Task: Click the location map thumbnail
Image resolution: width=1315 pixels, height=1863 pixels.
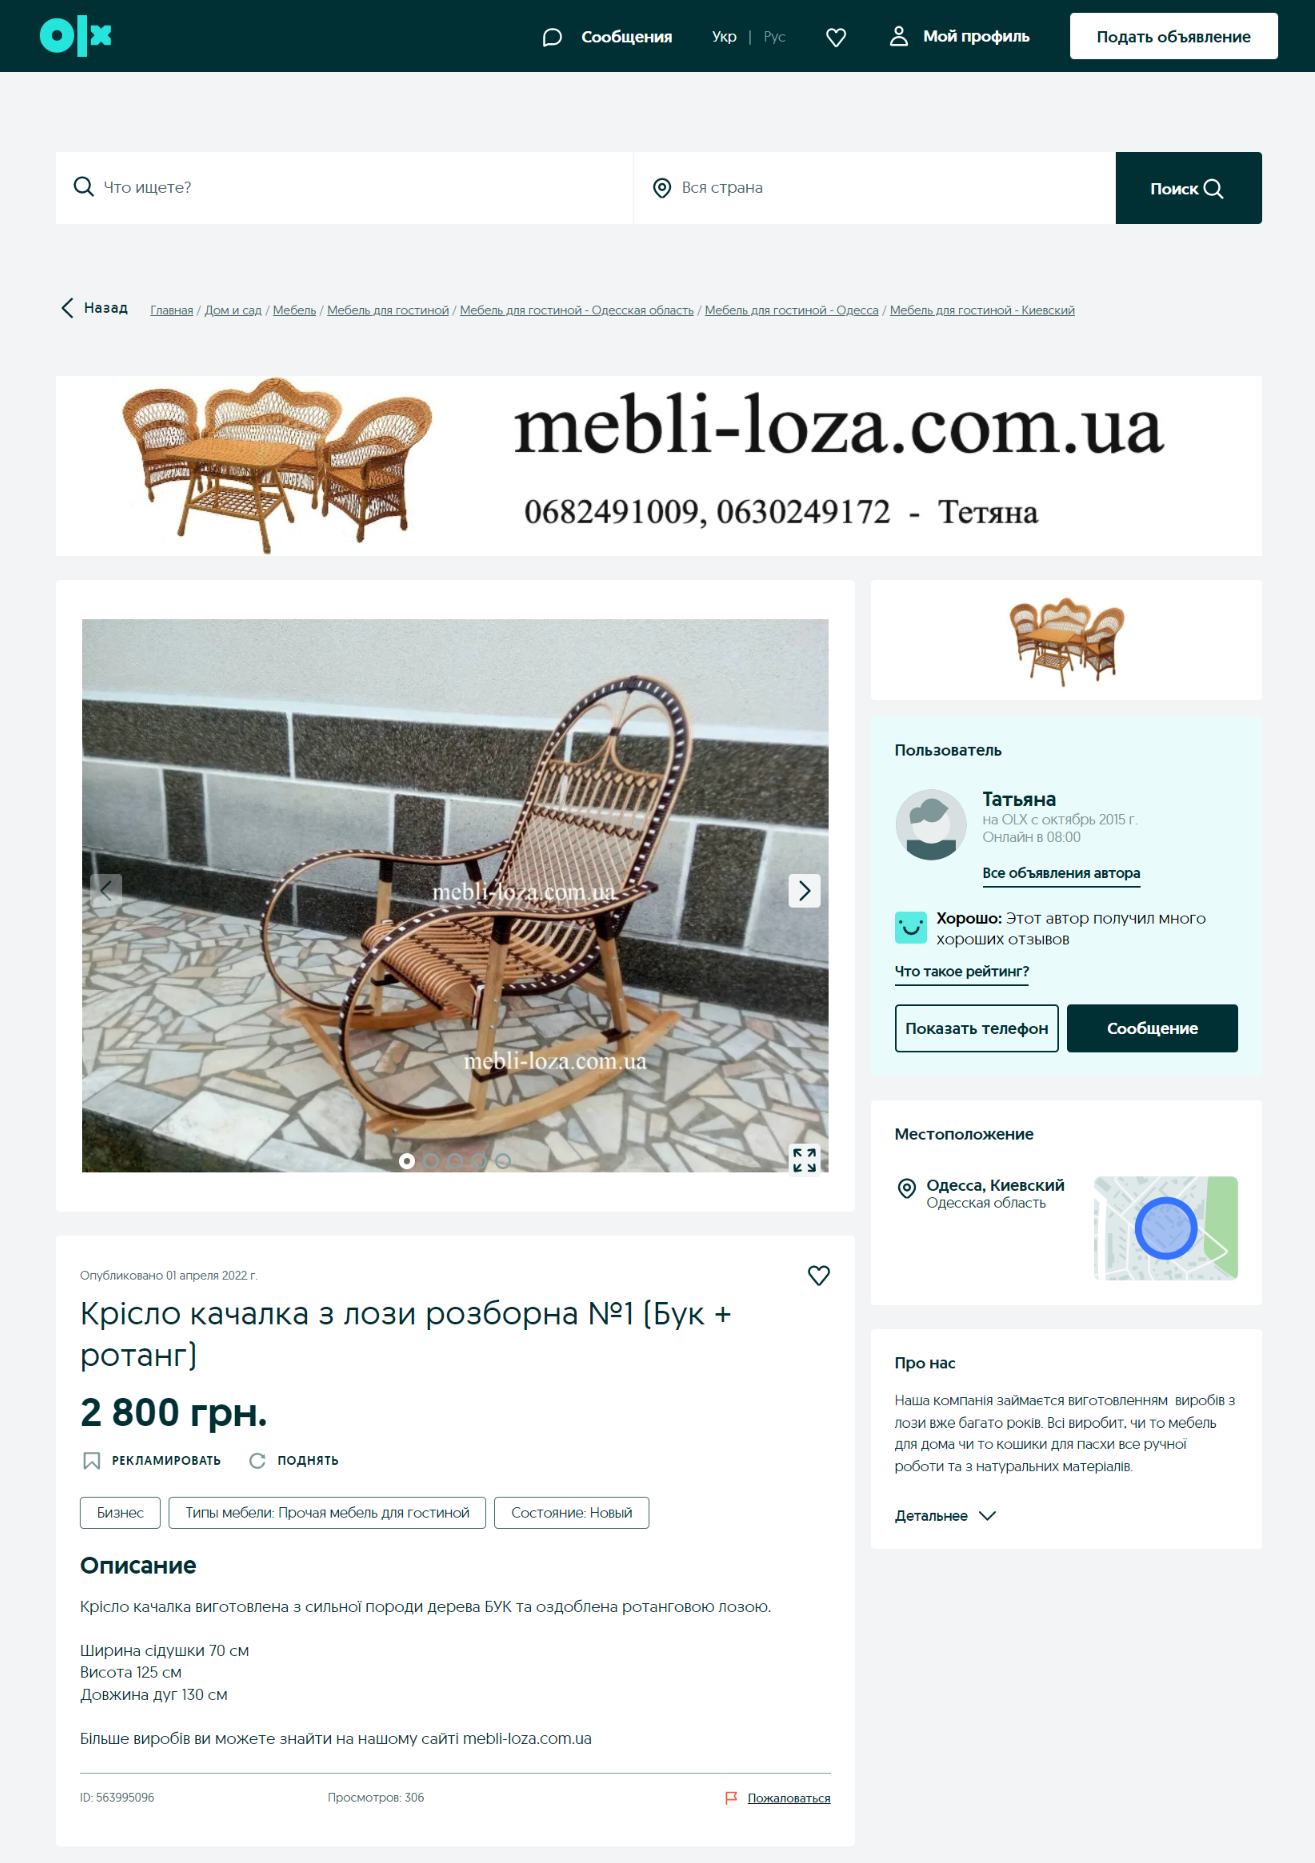Action: 1165,1227
